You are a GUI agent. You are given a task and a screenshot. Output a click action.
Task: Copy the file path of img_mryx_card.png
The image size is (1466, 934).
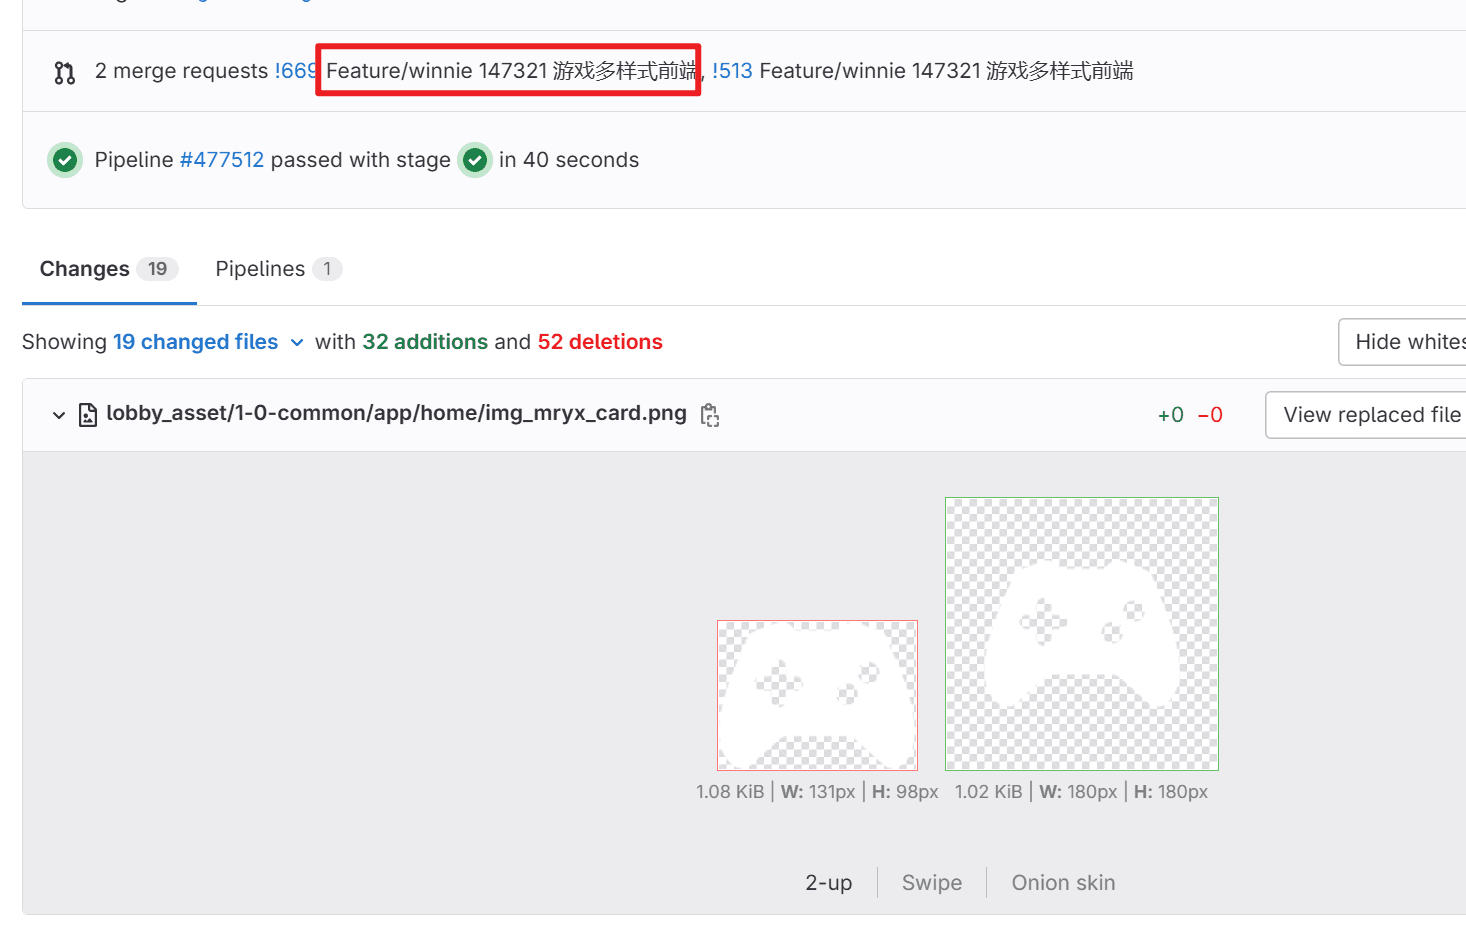[x=710, y=415]
